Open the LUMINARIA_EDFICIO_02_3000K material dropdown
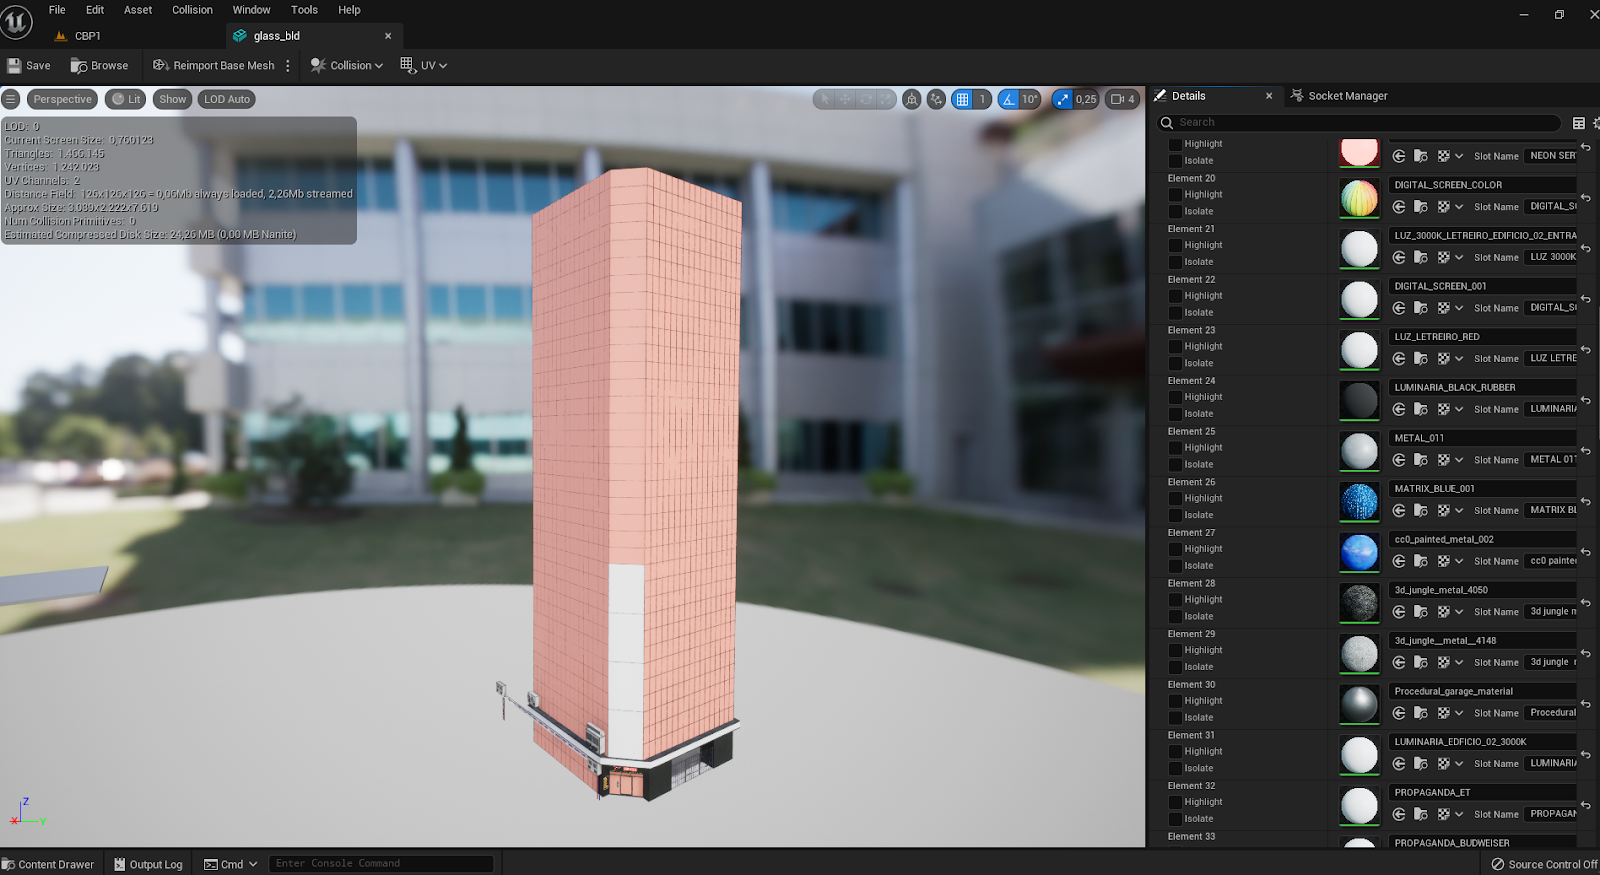The image size is (1600, 875). pyautogui.click(x=1482, y=742)
